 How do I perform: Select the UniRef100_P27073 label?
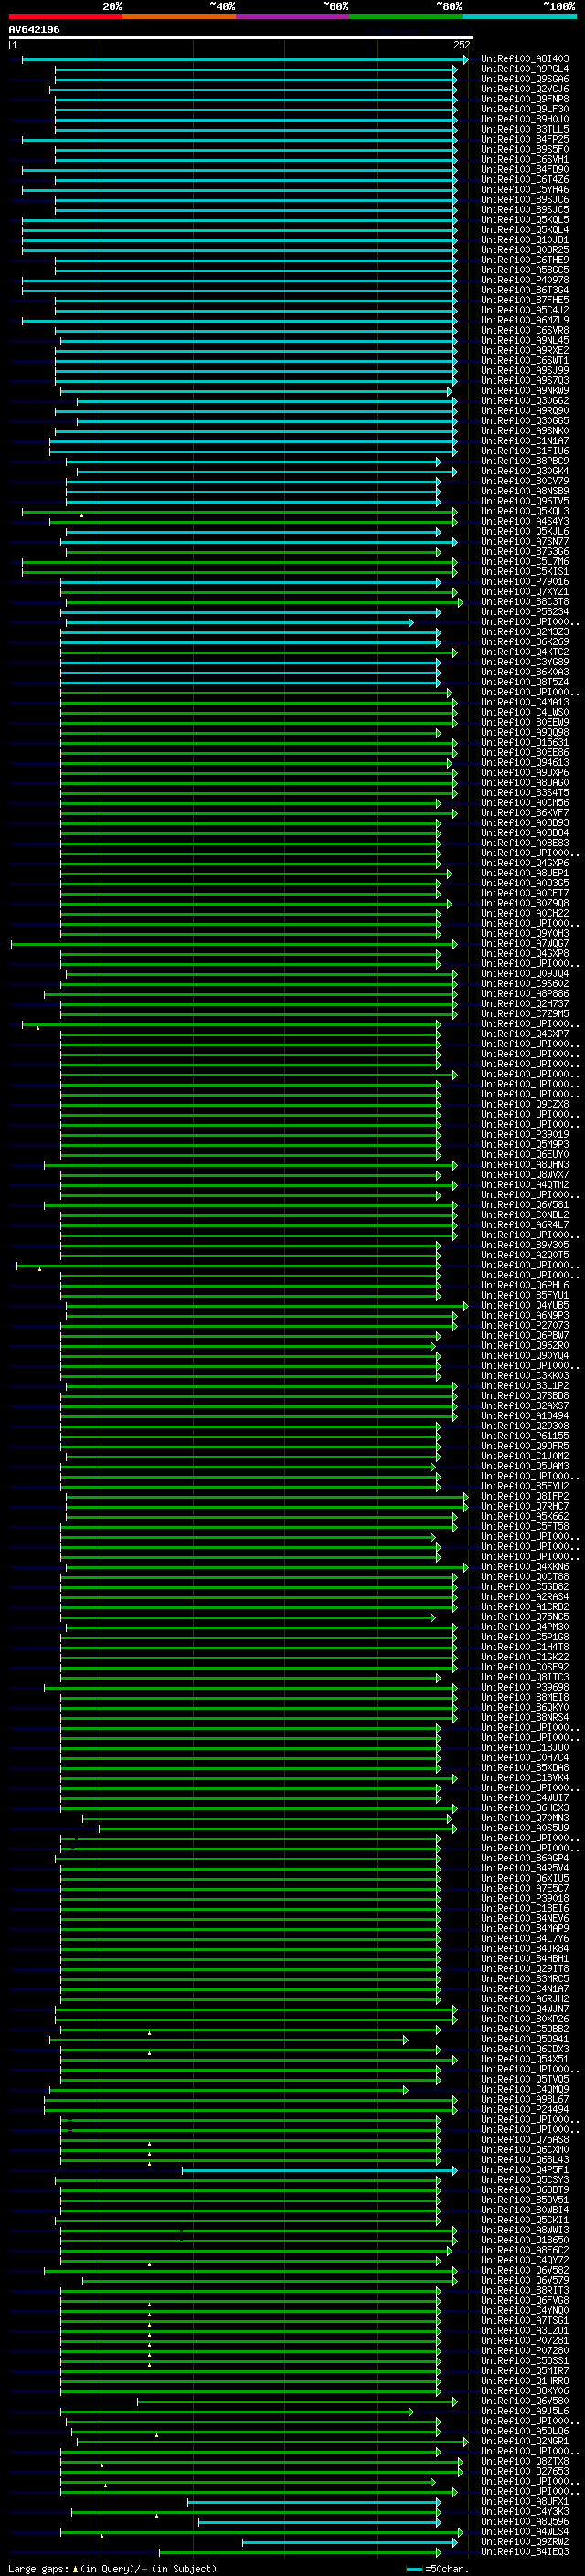pos(525,1325)
